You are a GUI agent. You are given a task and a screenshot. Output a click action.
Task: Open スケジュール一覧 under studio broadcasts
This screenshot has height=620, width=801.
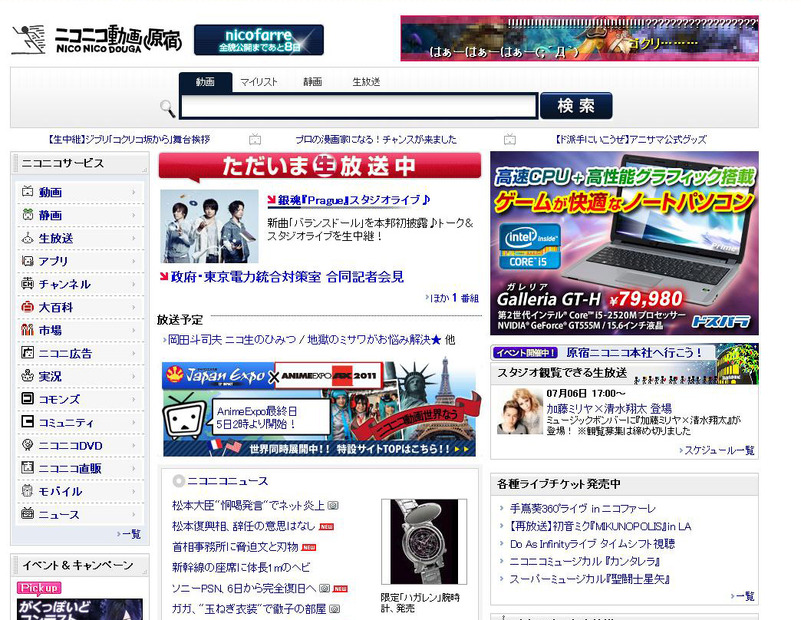(718, 450)
